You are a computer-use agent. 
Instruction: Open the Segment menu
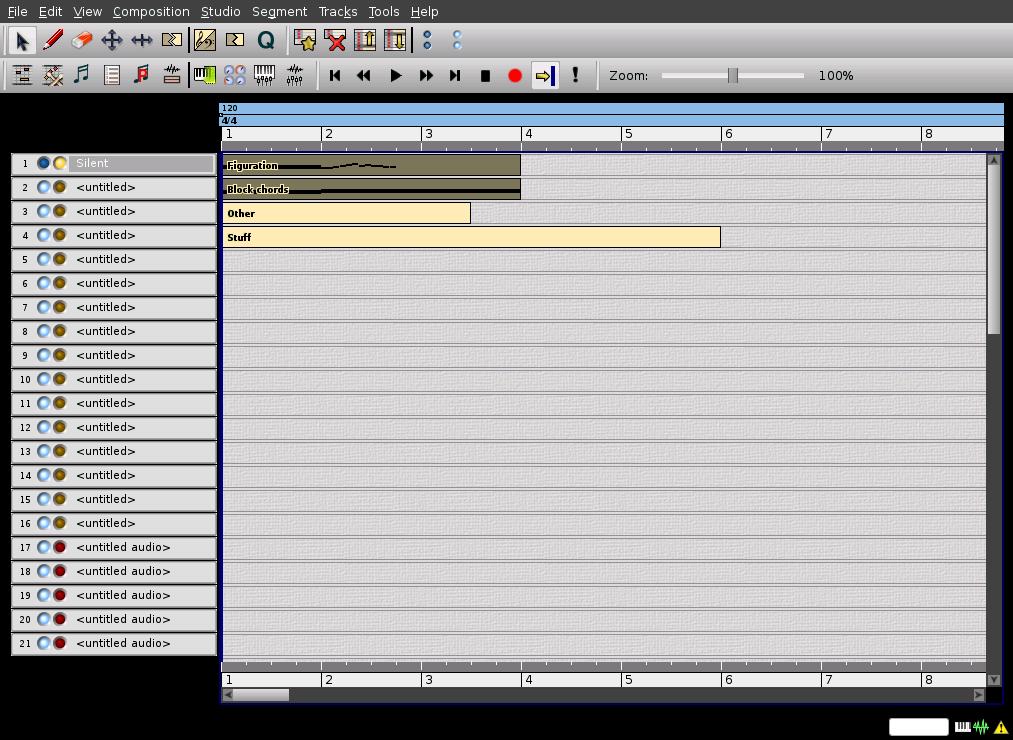click(x=279, y=11)
